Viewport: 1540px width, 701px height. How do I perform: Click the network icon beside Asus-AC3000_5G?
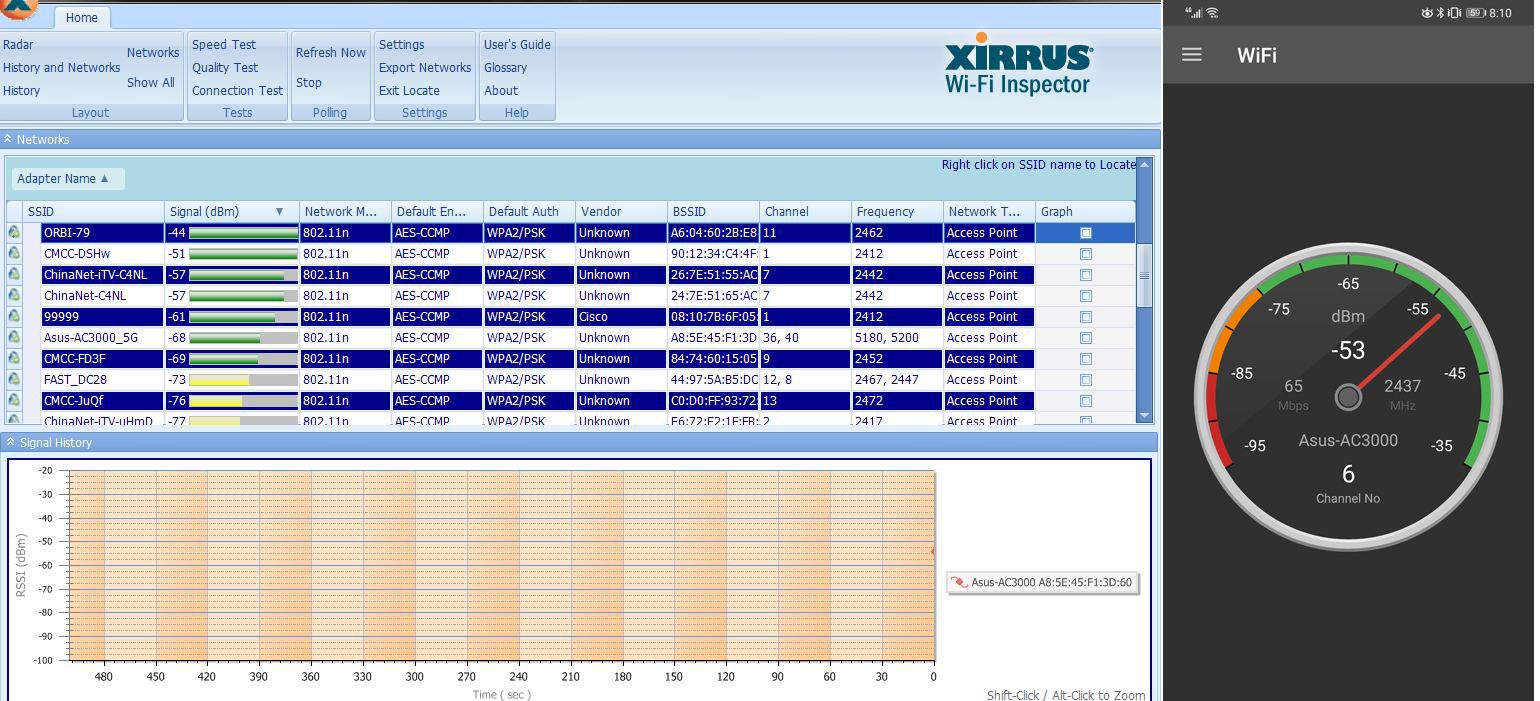pyautogui.click(x=14, y=337)
